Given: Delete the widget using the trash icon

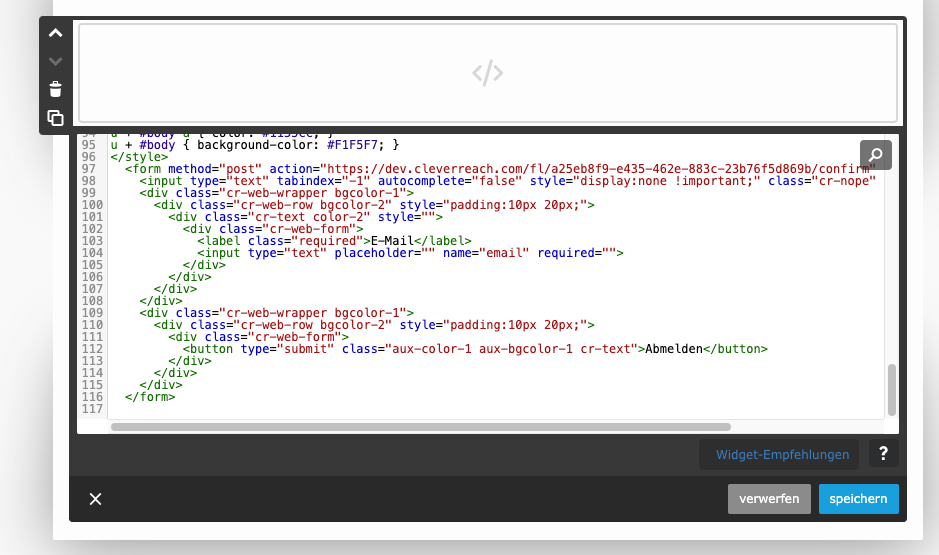Looking at the screenshot, I should pyautogui.click(x=56, y=89).
